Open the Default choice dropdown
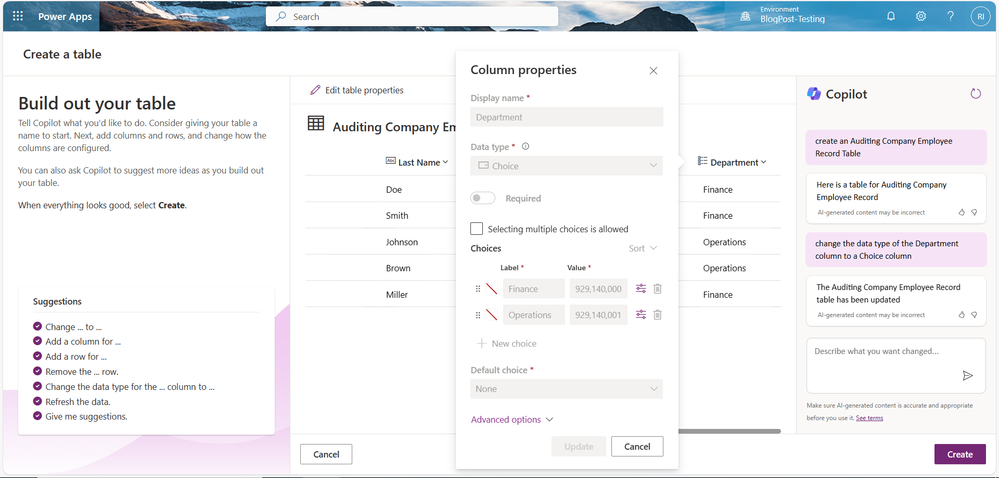This screenshot has width=999, height=478. [566, 389]
